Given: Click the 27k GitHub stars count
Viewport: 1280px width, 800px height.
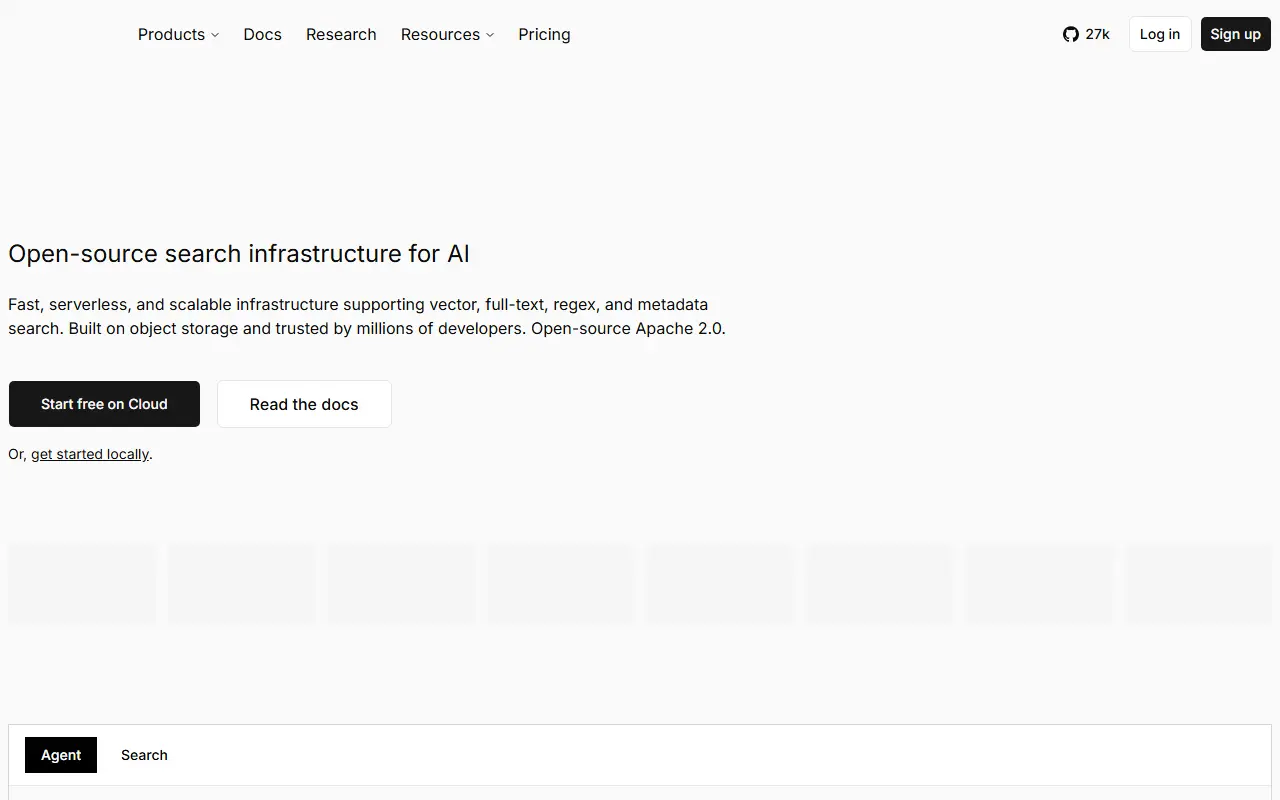Looking at the screenshot, I should coord(1097,34).
